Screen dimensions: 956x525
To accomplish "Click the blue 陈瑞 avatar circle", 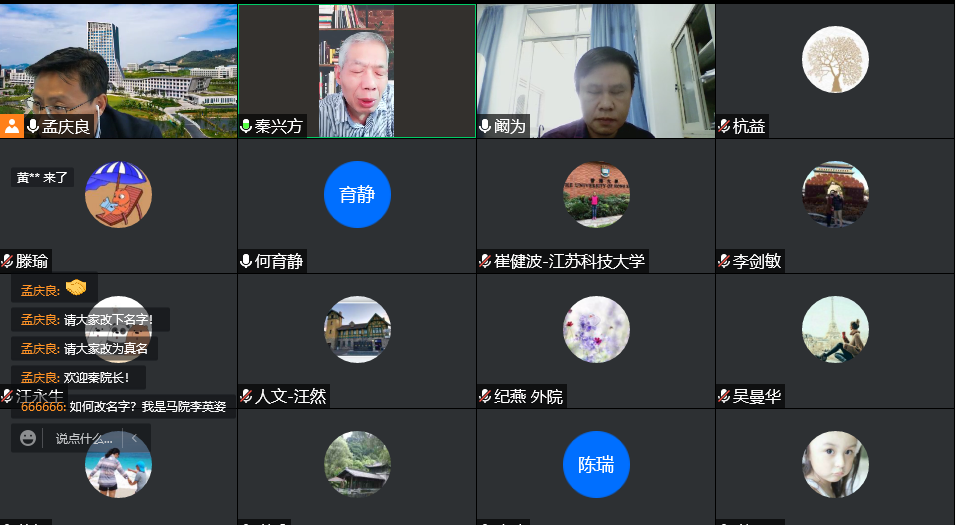I will click(596, 464).
